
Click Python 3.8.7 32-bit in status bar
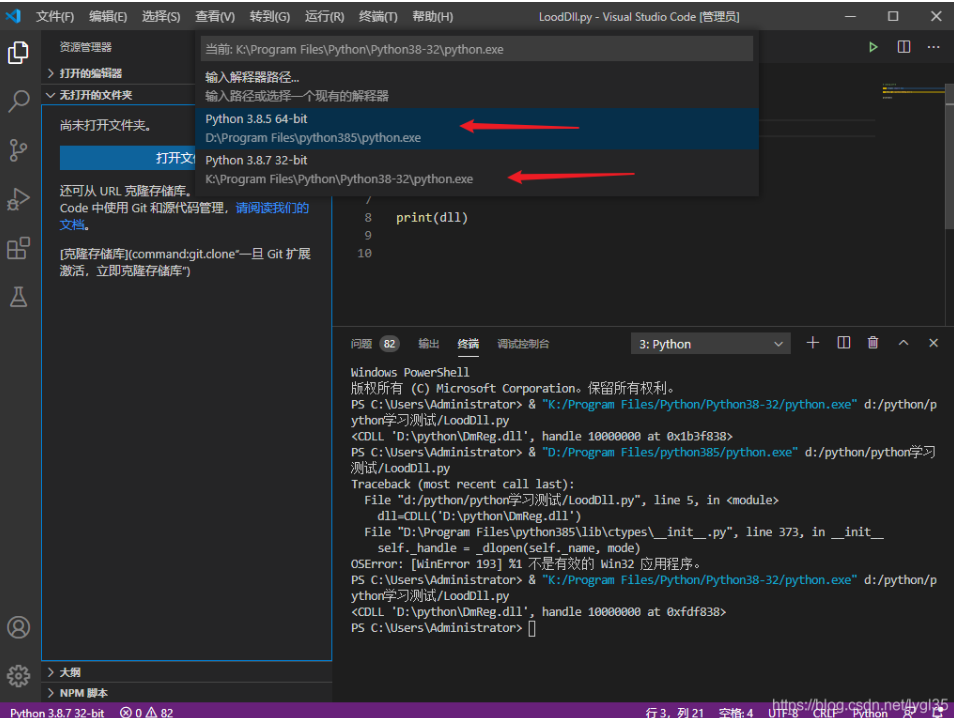[x=57, y=713]
